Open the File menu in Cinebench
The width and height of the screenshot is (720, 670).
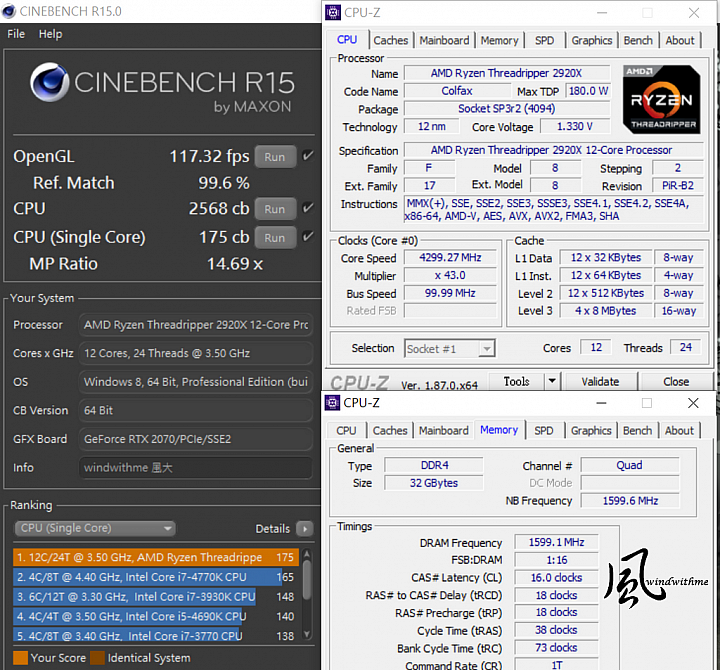(x=16, y=34)
